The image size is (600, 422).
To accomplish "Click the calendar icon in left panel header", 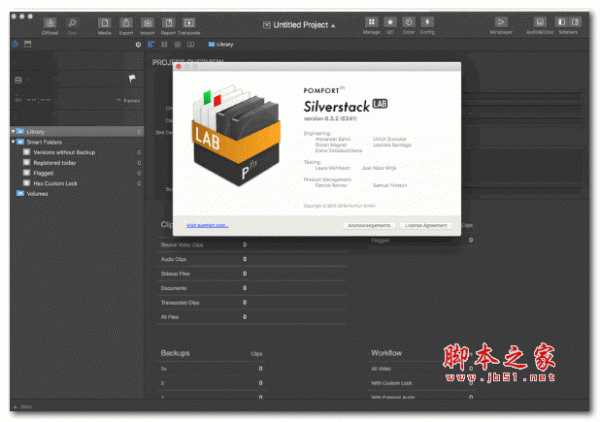I will pyautogui.click(x=28, y=44).
